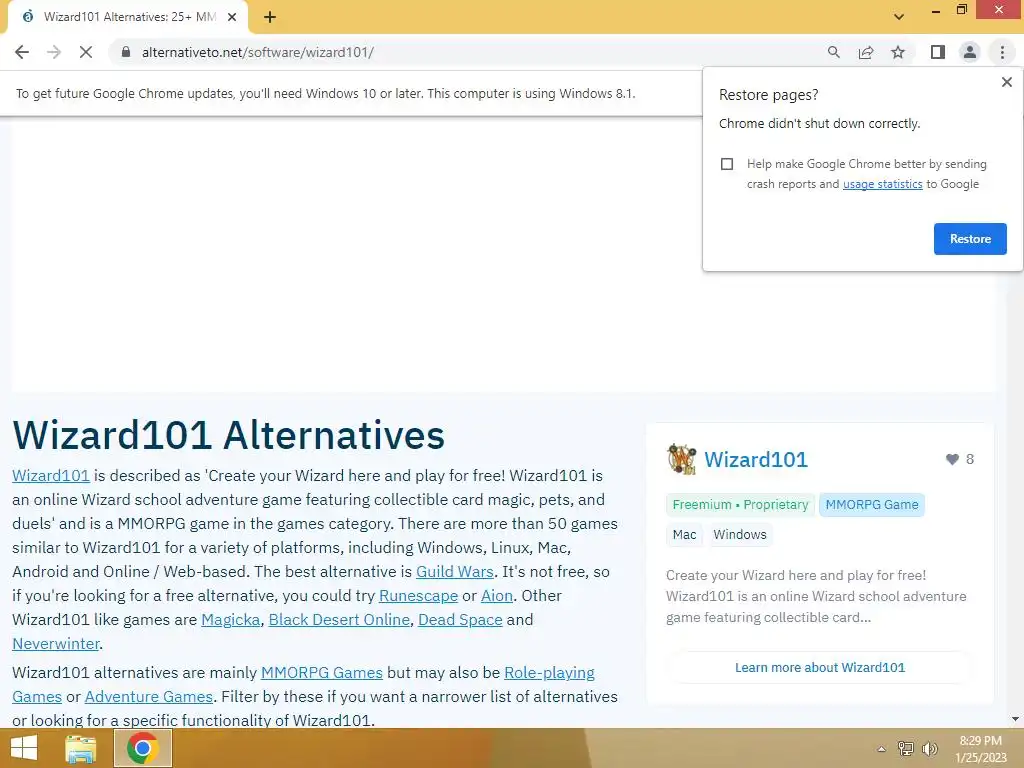Click the MMORPG Game category tag
This screenshot has width=1024, height=768.
click(x=871, y=505)
